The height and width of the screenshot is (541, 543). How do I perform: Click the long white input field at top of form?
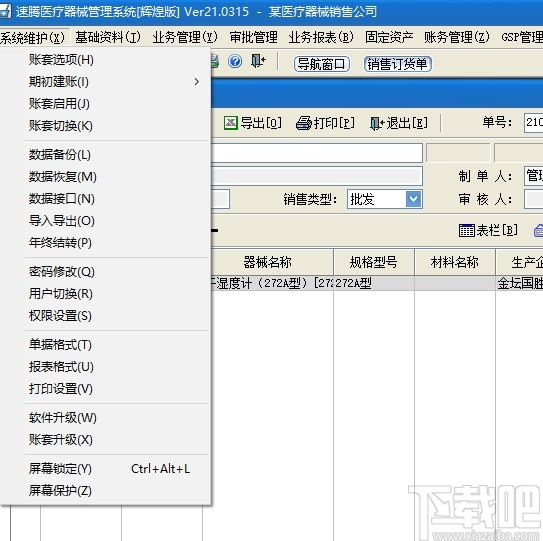(317, 153)
